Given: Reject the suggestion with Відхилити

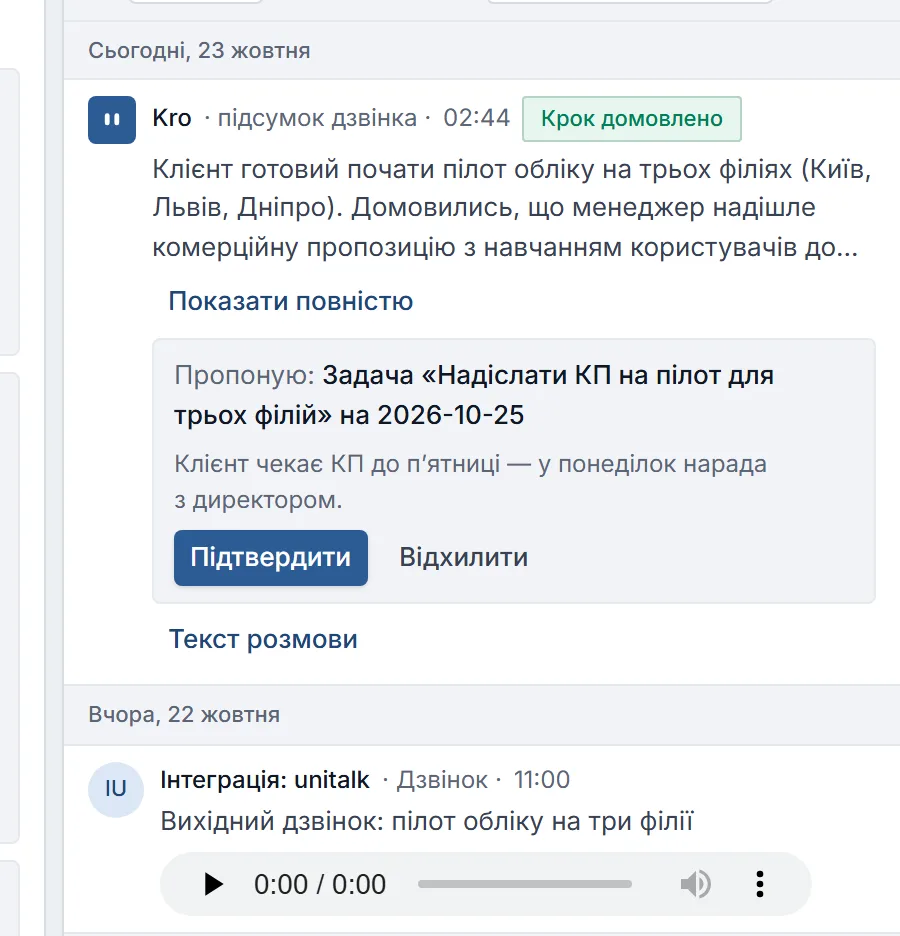Looking at the screenshot, I should click(x=464, y=558).
